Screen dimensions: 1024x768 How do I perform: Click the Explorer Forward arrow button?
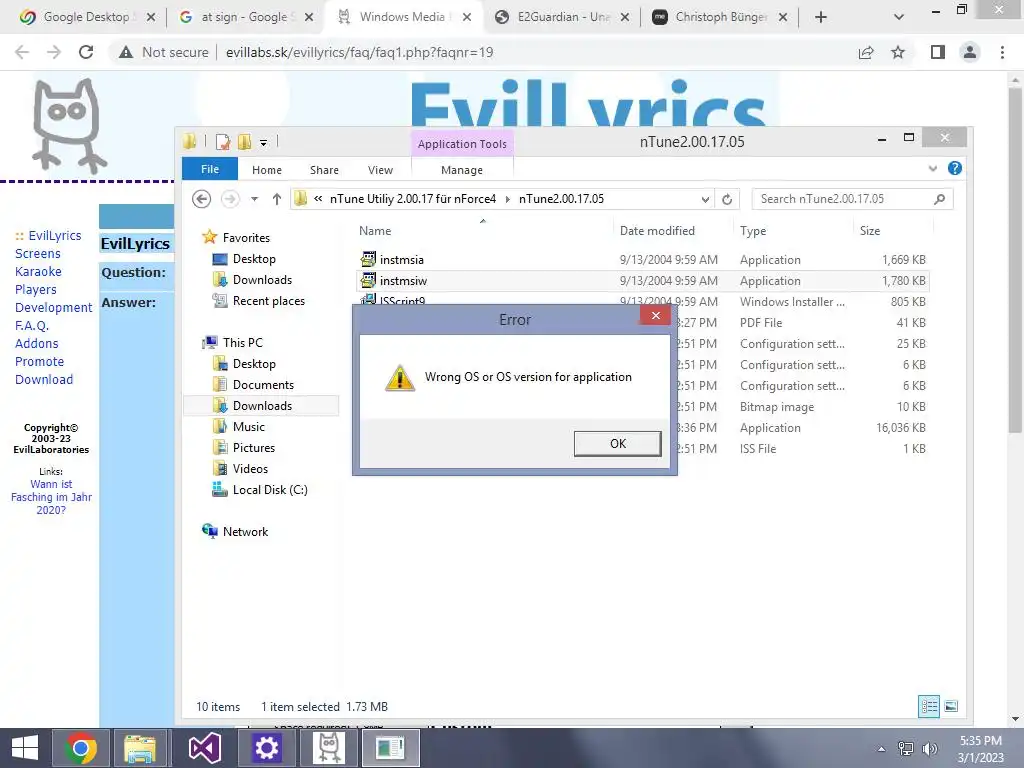[x=230, y=199]
